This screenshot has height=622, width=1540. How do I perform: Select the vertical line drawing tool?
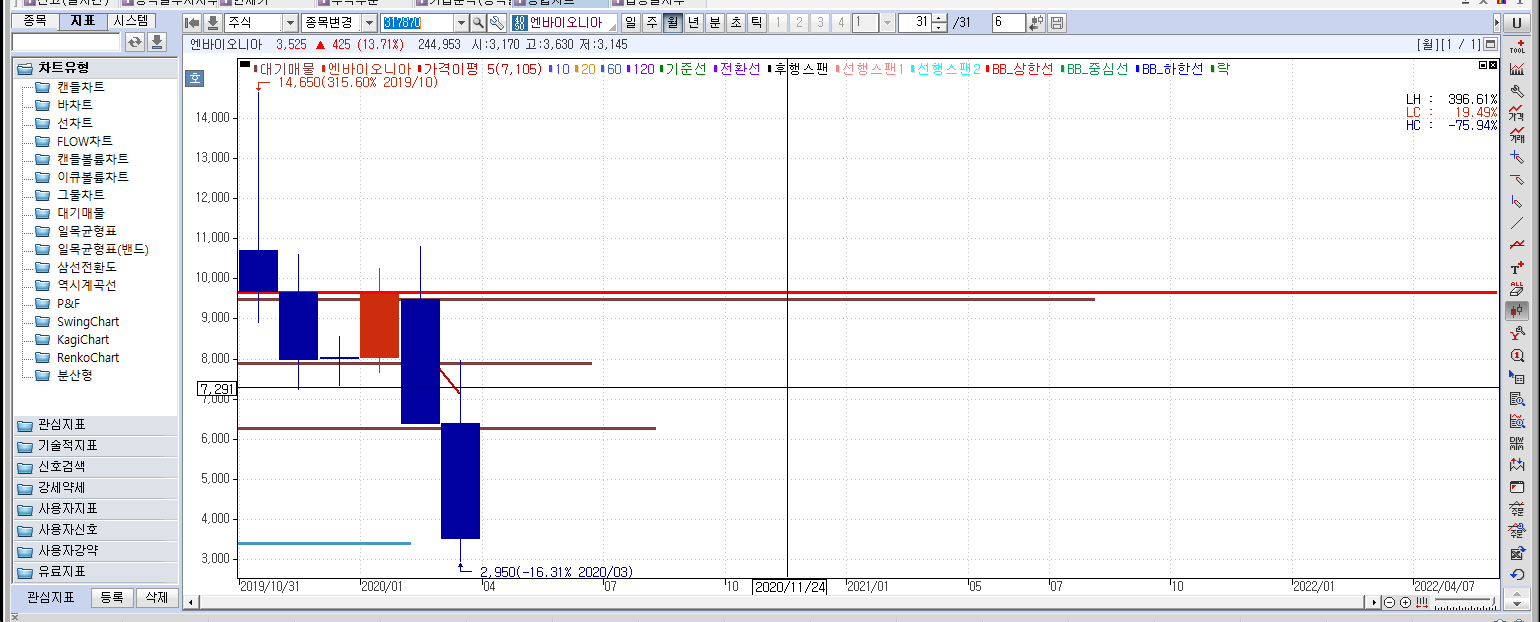click(x=1517, y=201)
